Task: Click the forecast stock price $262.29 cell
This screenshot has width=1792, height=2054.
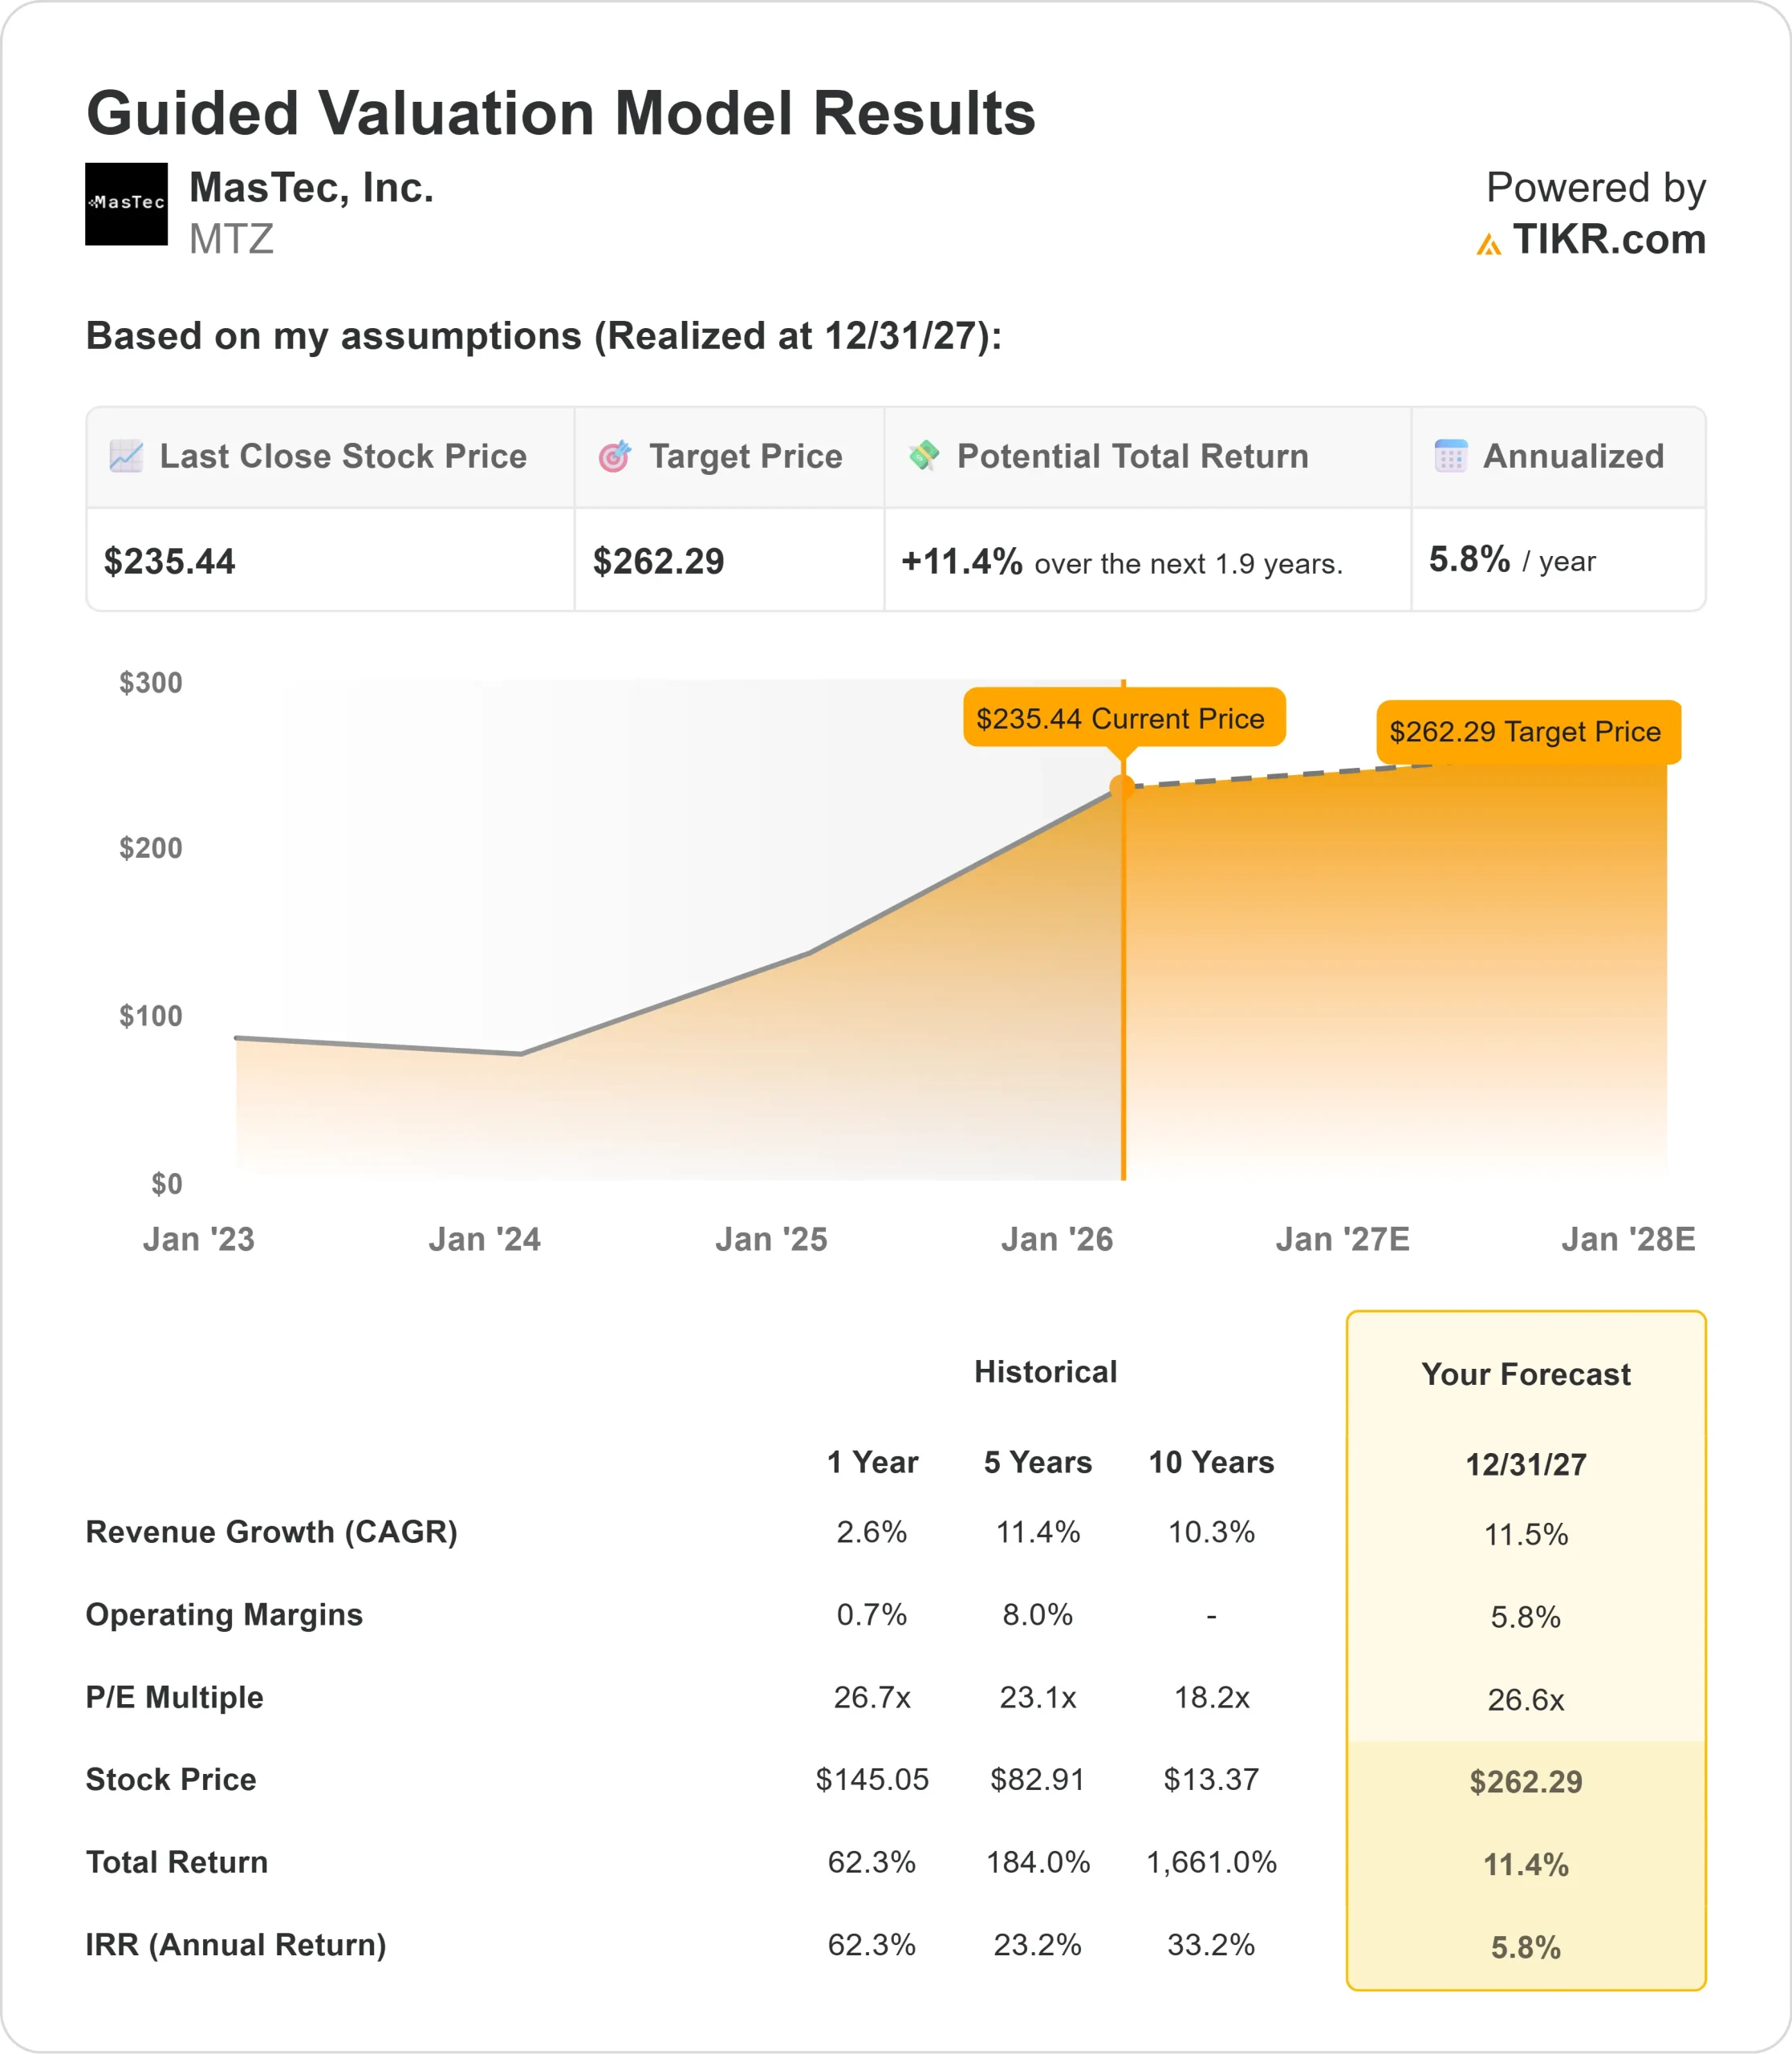Action: tap(1526, 1782)
